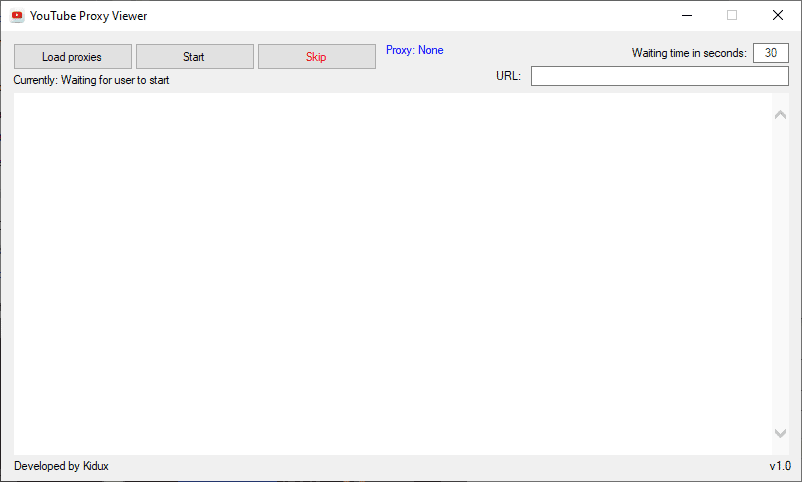Click the URL: label text

click(508, 76)
